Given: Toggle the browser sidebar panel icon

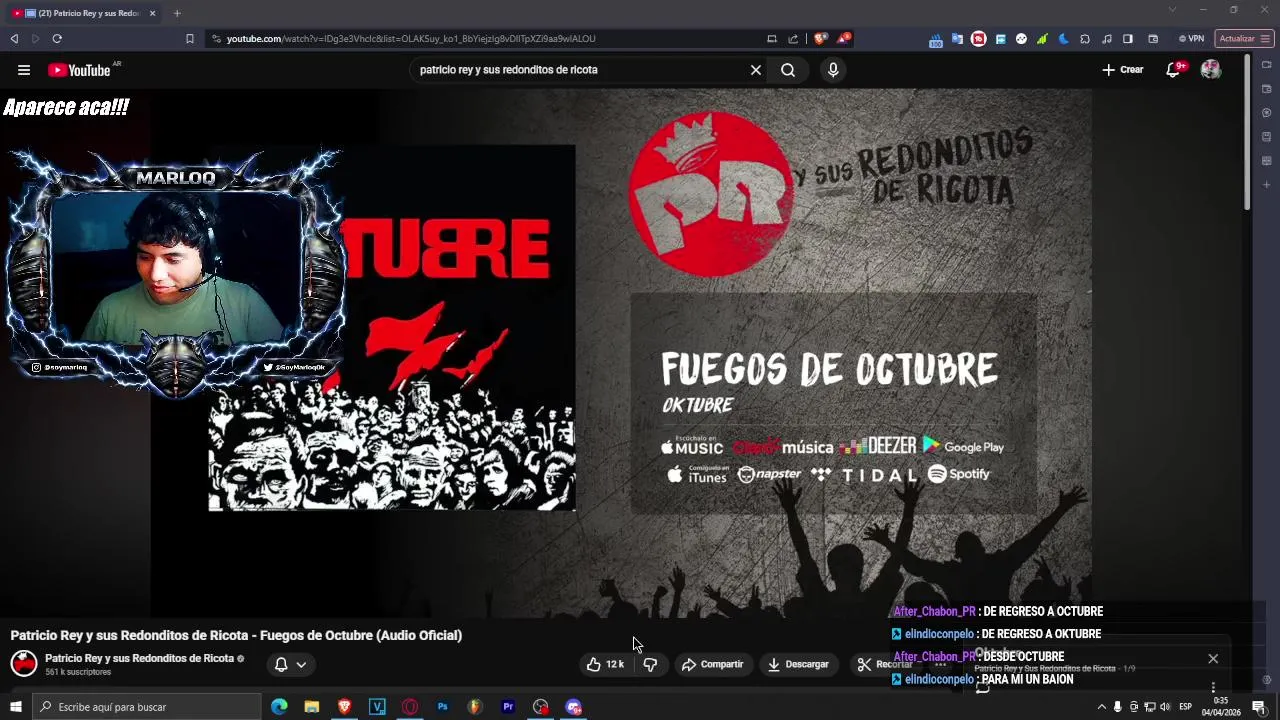Looking at the screenshot, I should [x=1128, y=39].
